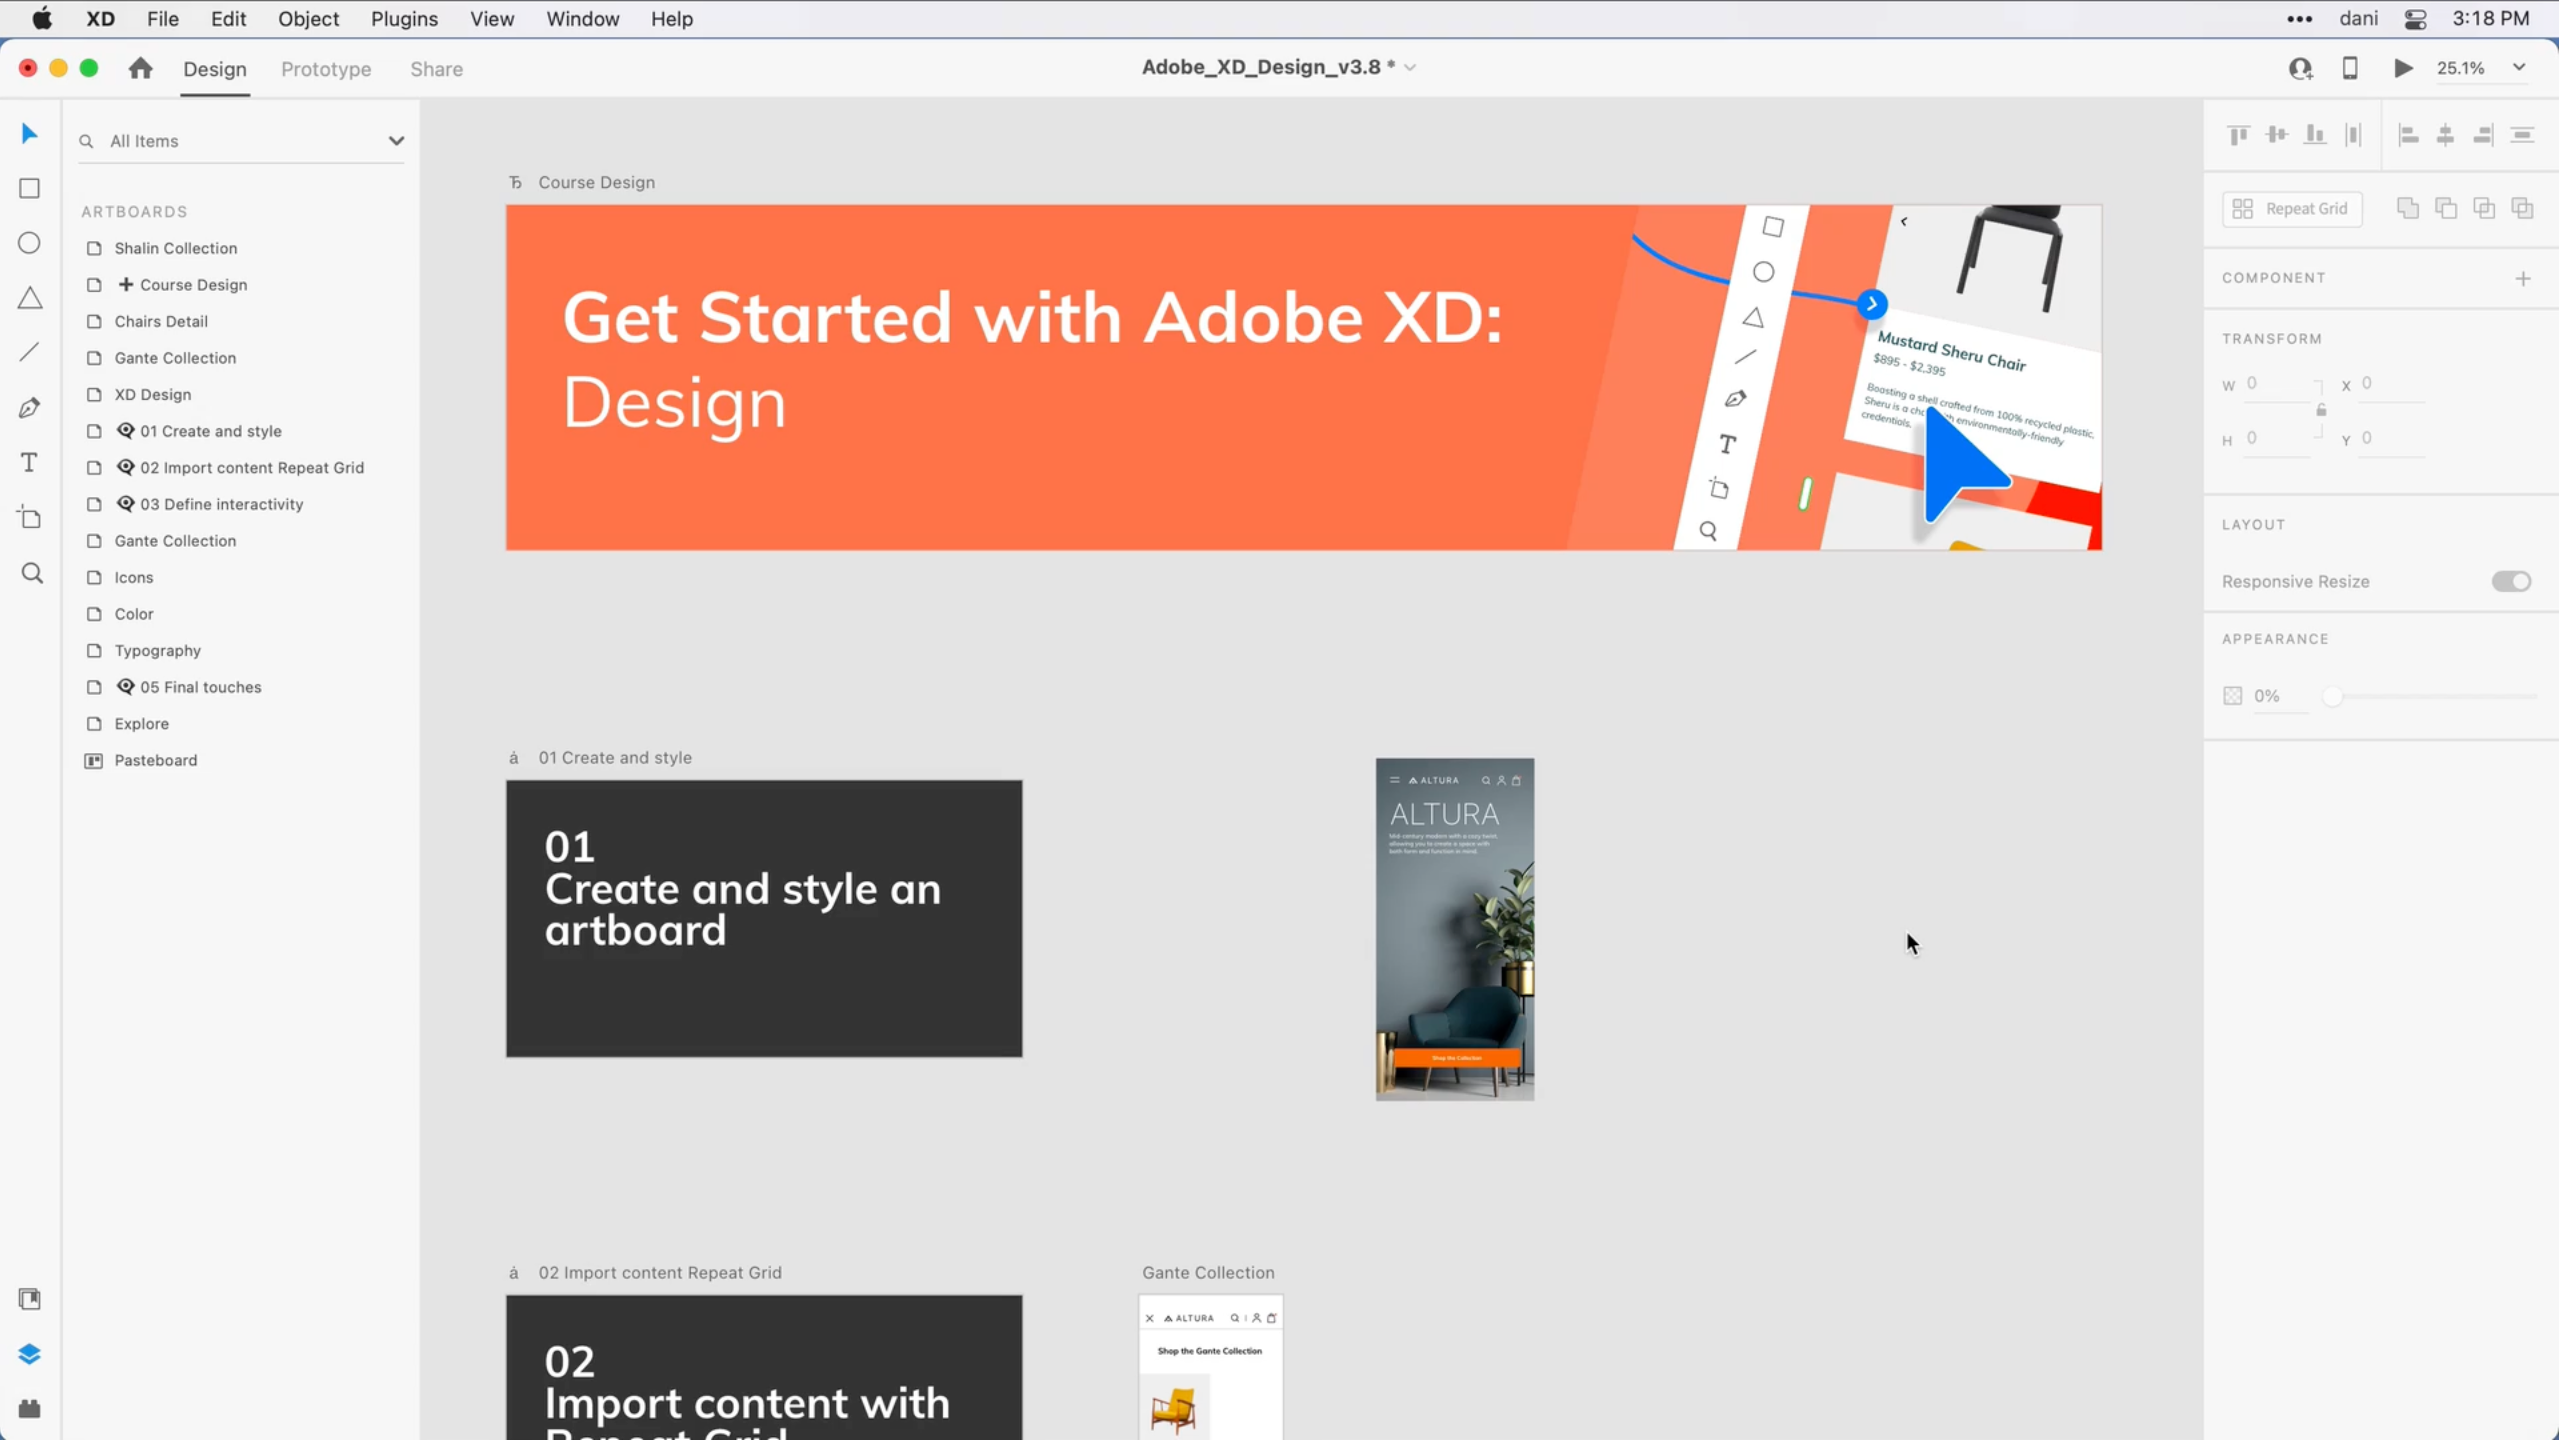This screenshot has width=2559, height=1440.
Task: Select the Line tool
Action: click(29, 352)
